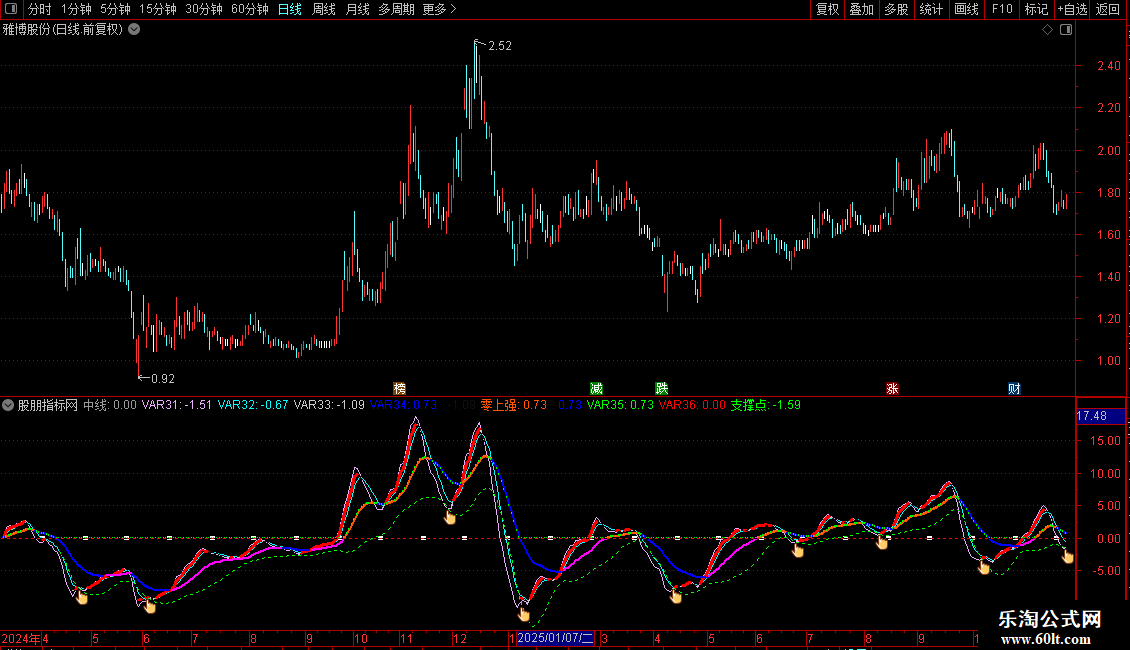Viewport: 1130px width, 650px height.
Task: Select the 零上强 indicator value
Action: 514,405
